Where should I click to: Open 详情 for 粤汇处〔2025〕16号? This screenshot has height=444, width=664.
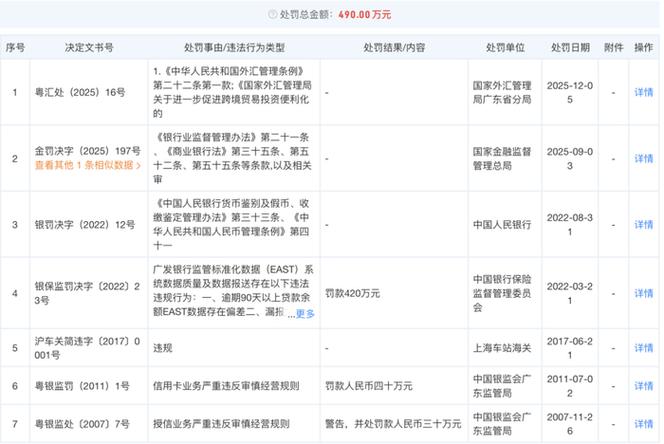(x=643, y=92)
